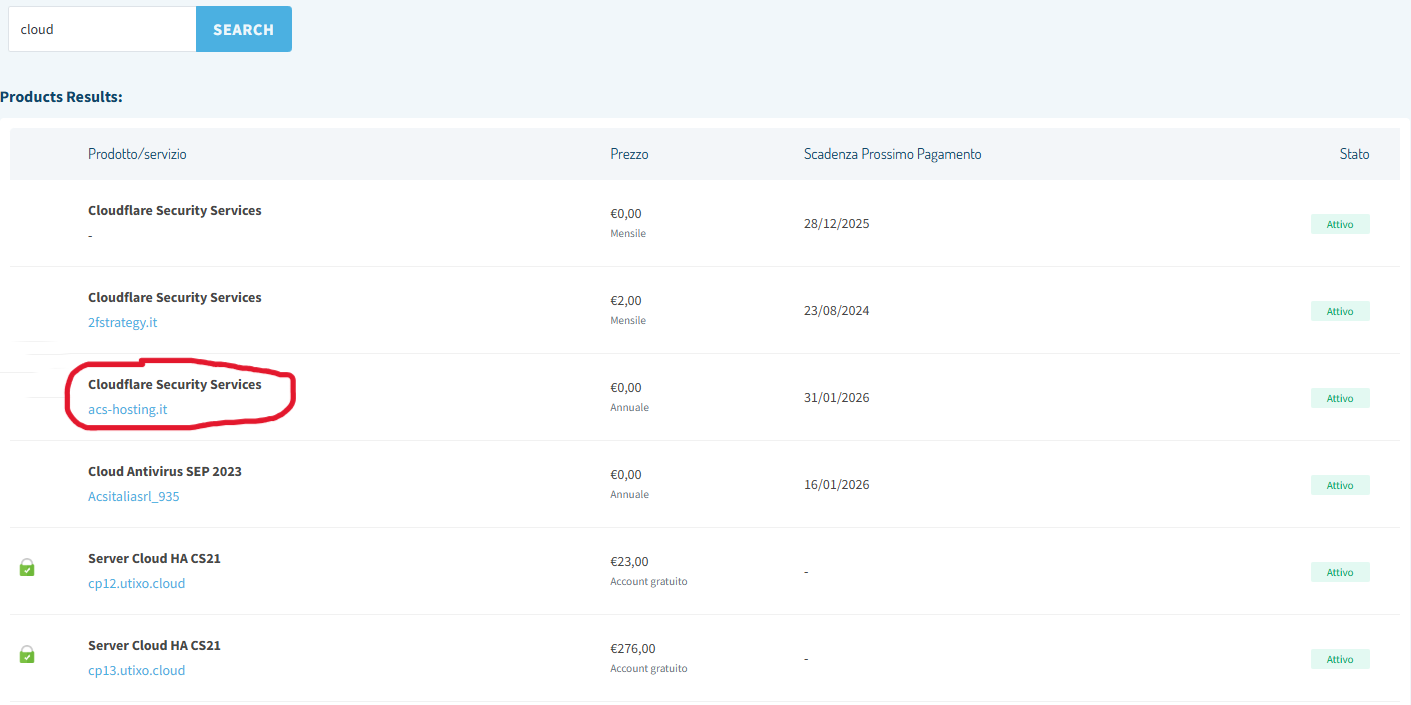Open the cp12.utixo.cloud server link

pyautogui.click(x=136, y=583)
